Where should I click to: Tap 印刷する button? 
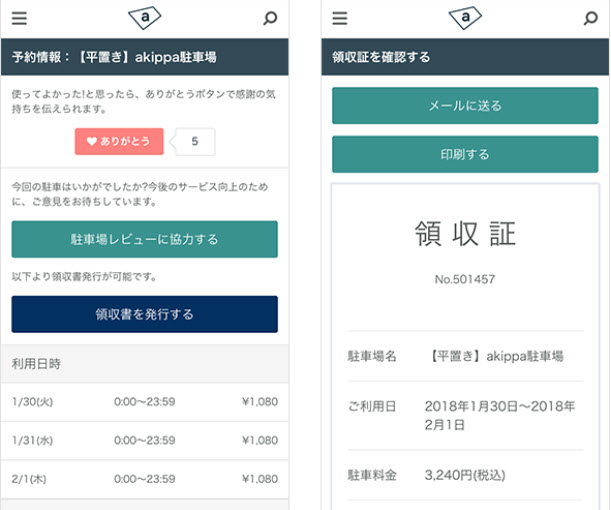pyautogui.click(x=465, y=154)
